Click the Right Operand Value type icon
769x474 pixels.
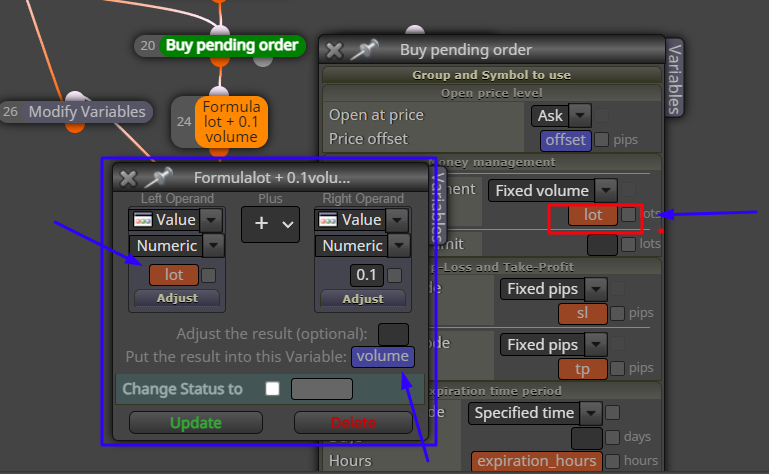tap(328, 220)
